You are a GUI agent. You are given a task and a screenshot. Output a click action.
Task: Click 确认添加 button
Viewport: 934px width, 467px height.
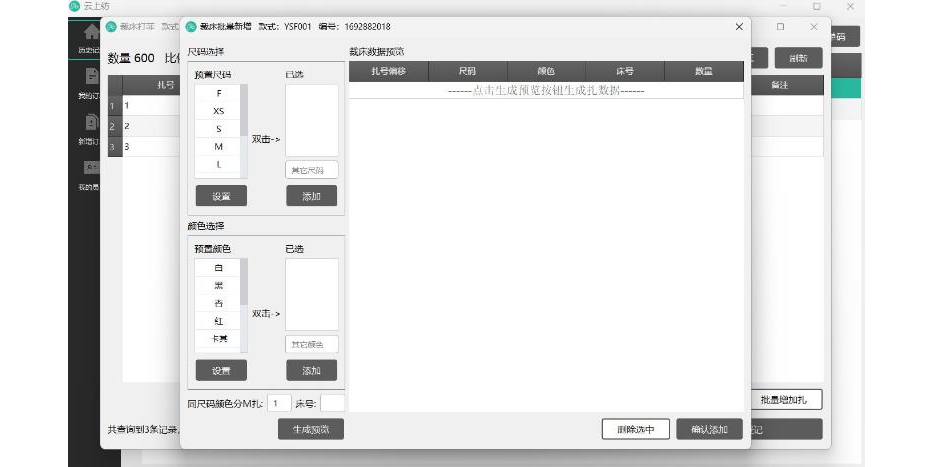click(709, 429)
